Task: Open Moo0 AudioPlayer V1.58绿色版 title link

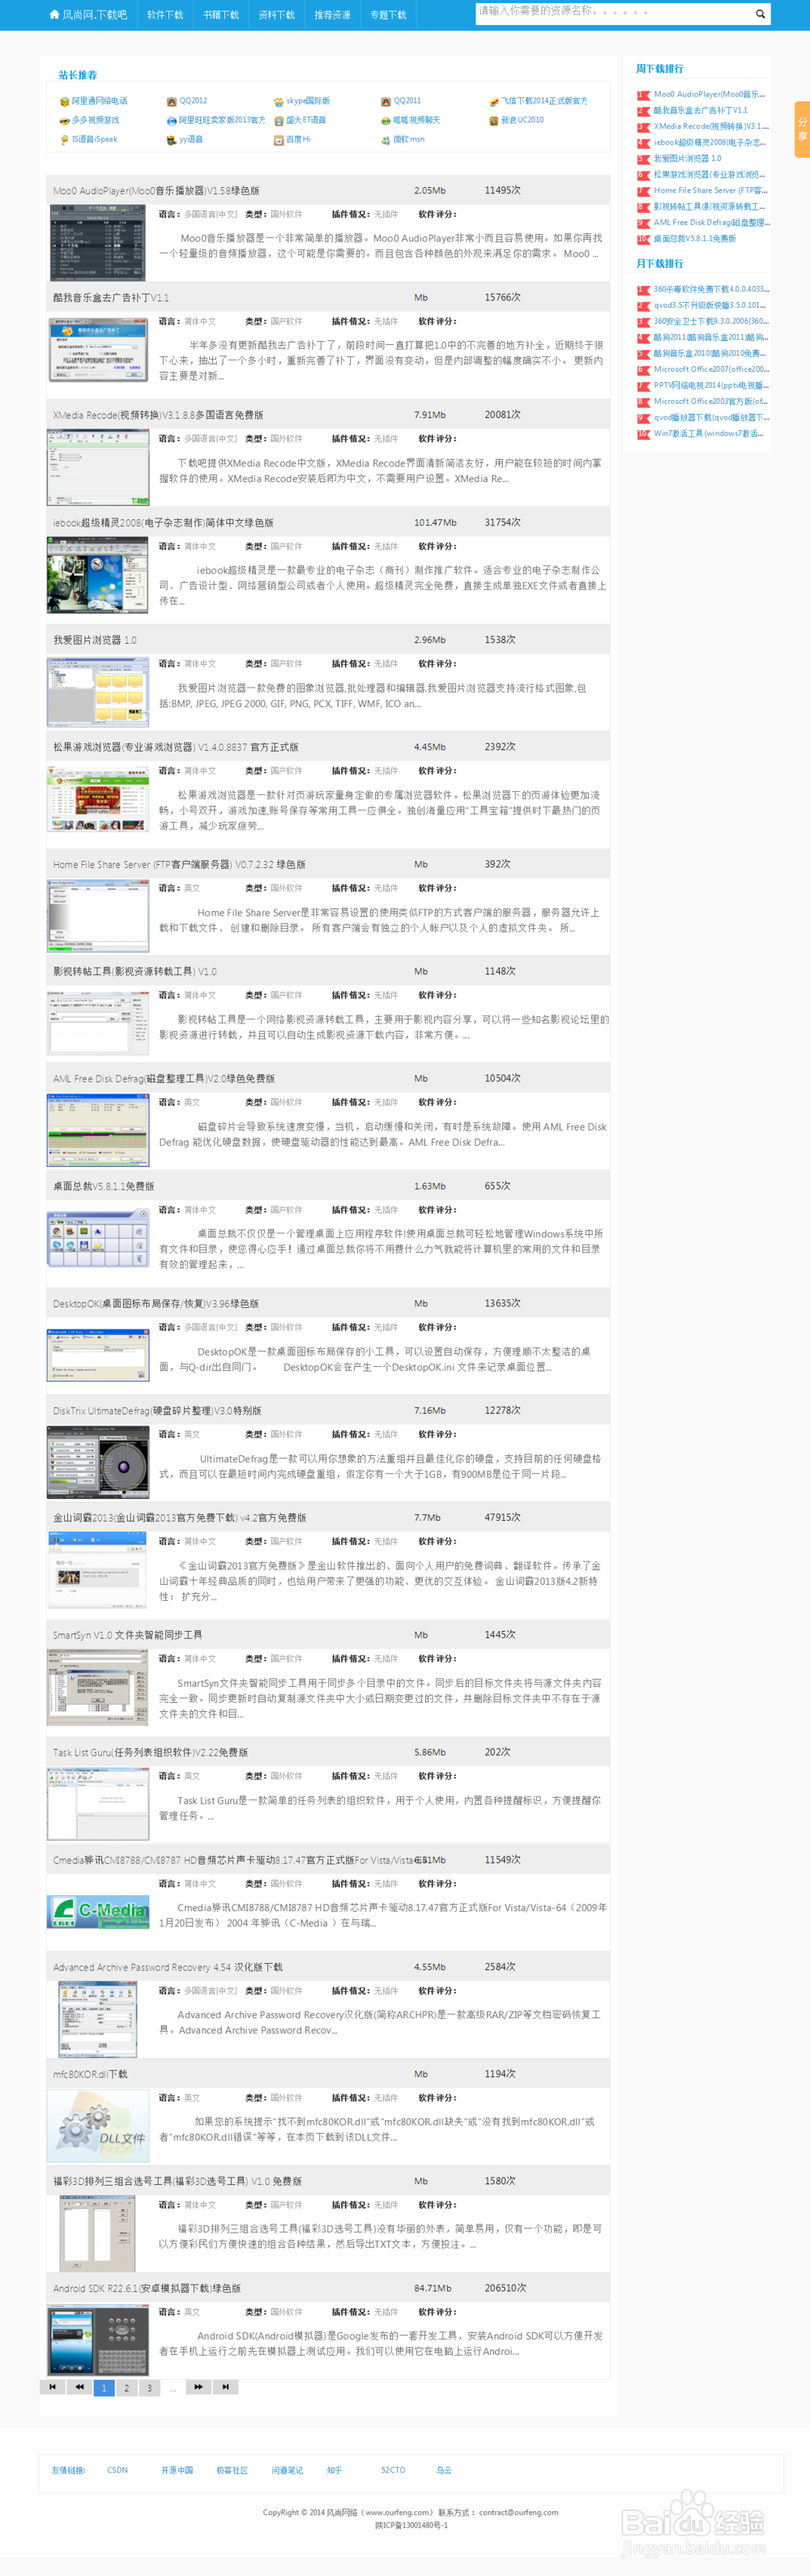Action: pos(156,190)
